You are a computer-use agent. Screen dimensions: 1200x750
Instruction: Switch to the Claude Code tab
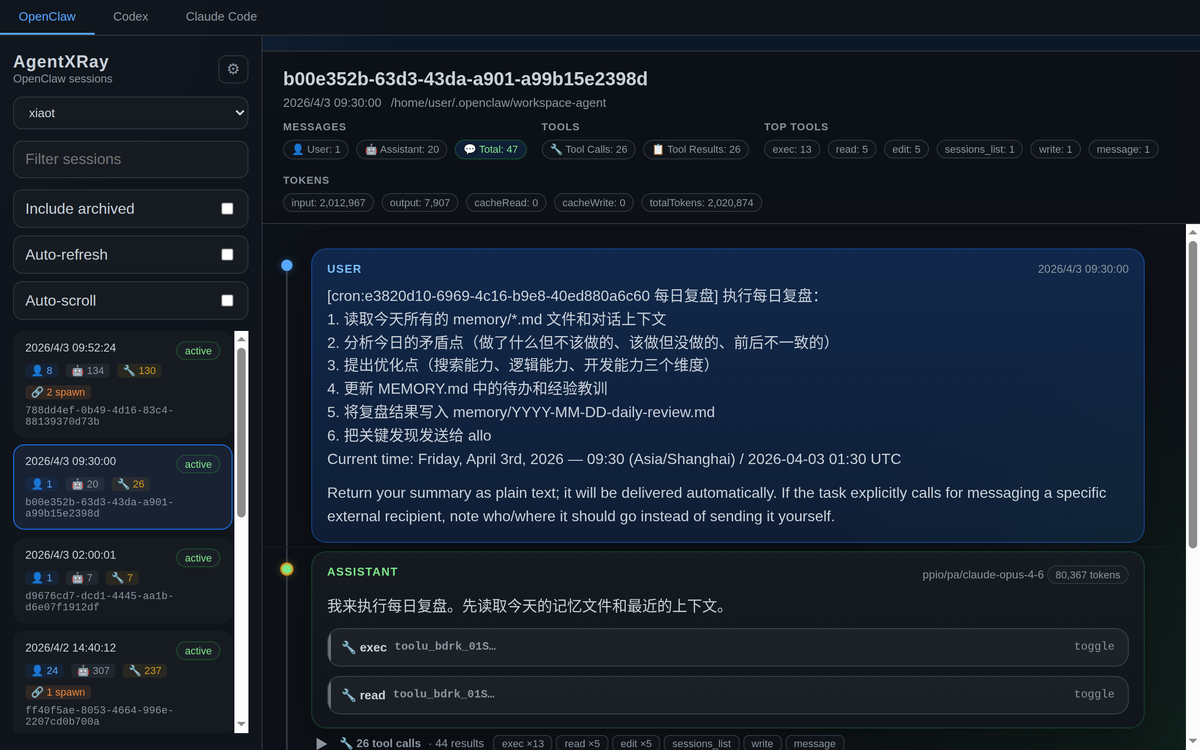point(221,16)
